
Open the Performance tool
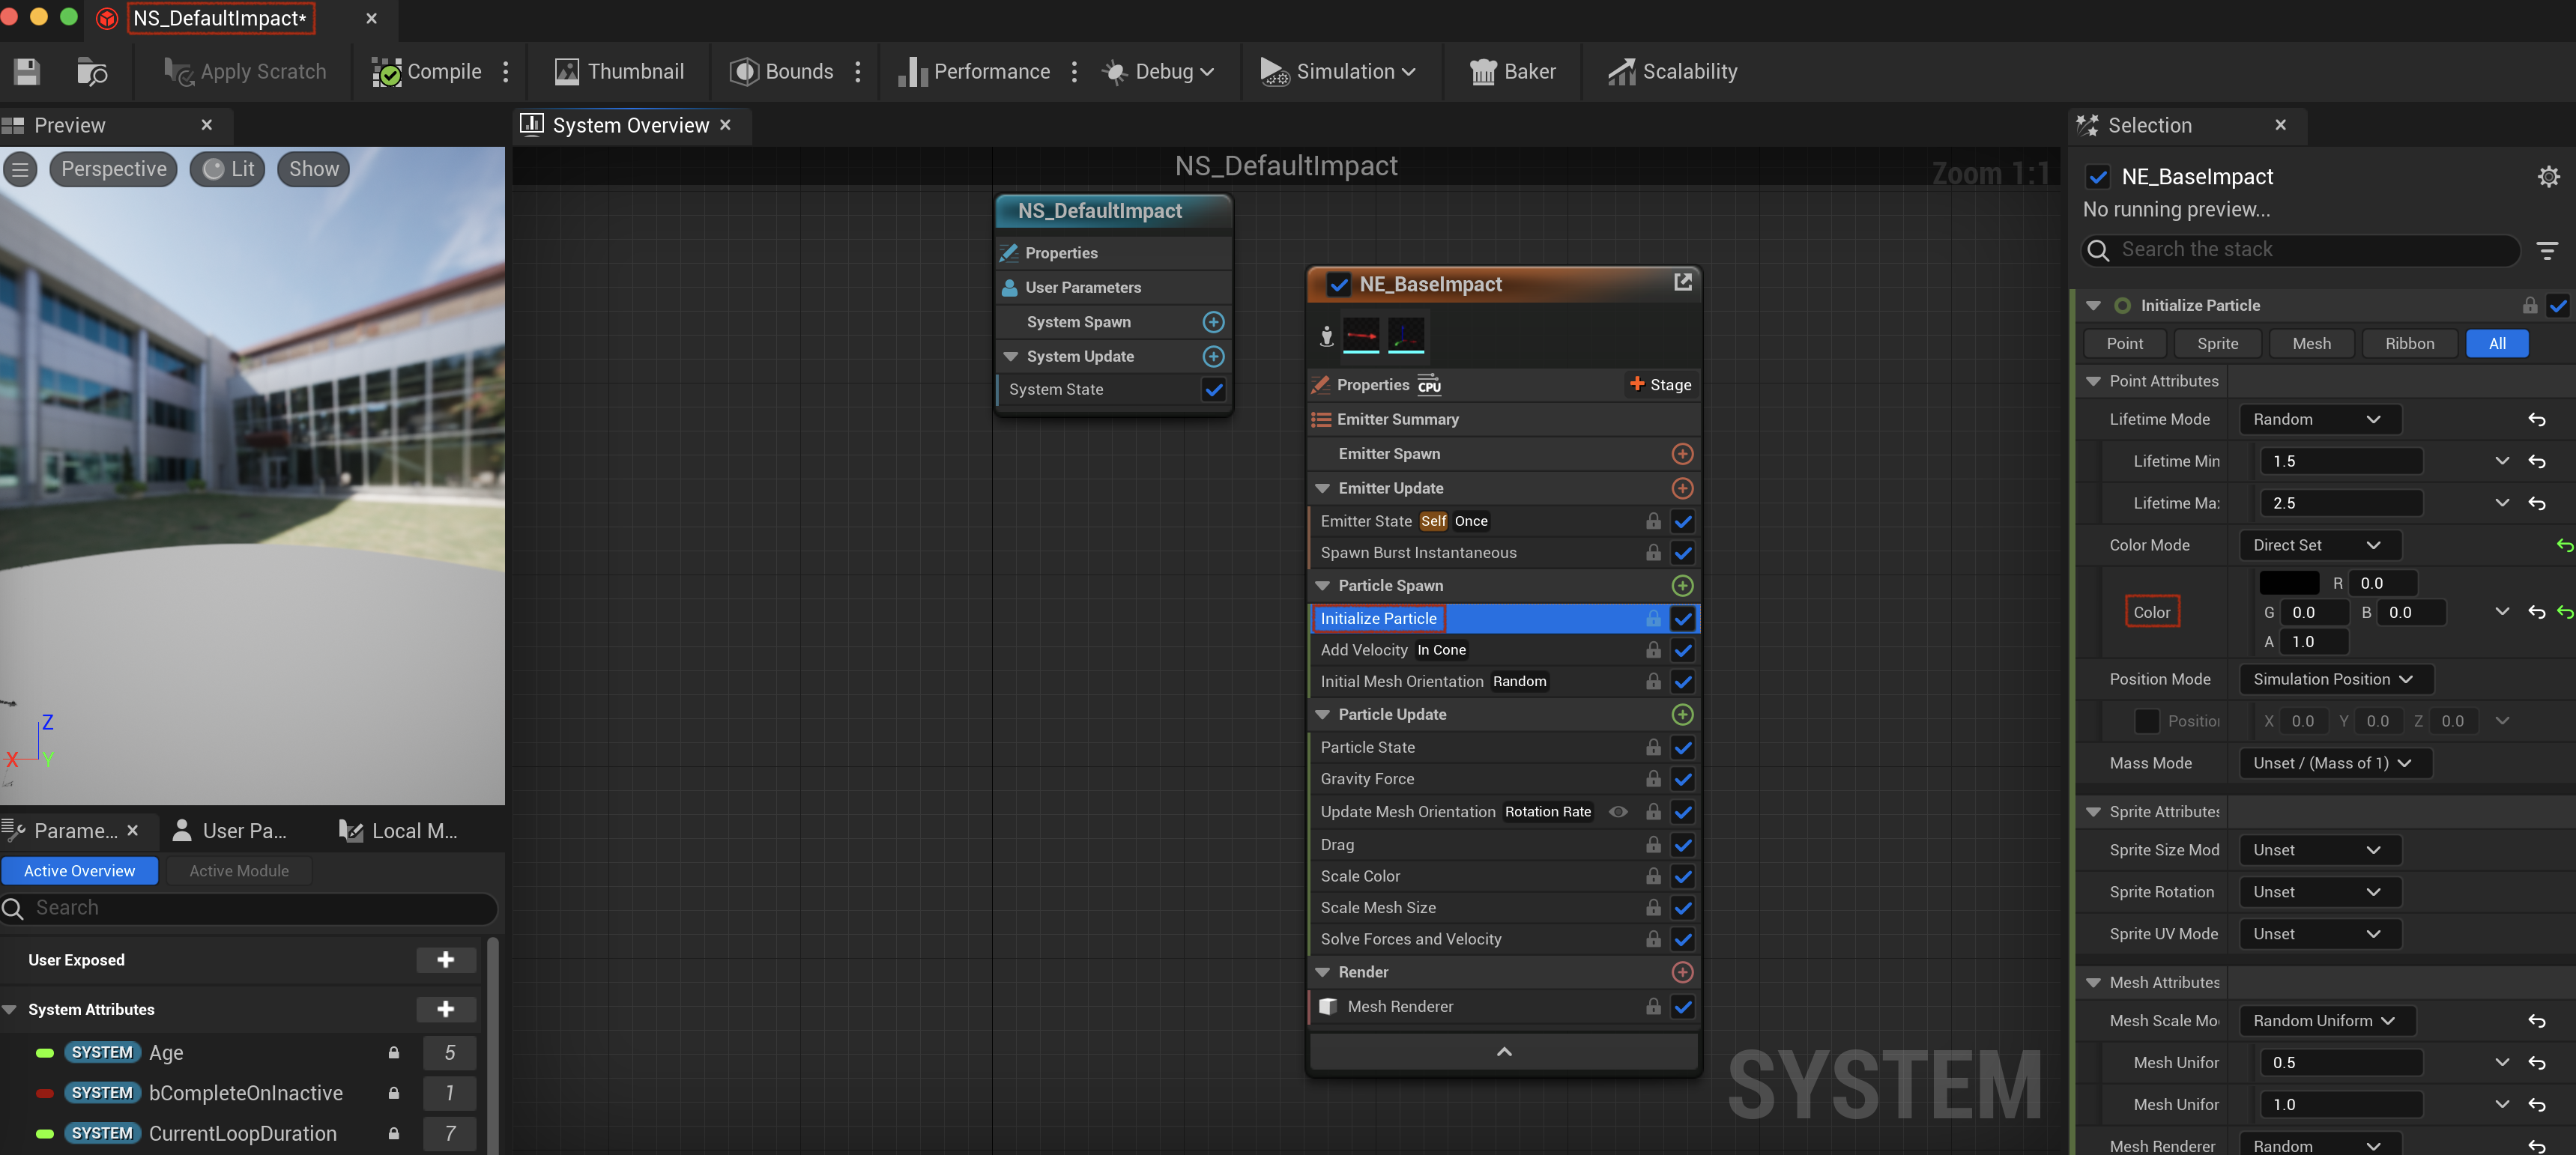pos(974,71)
